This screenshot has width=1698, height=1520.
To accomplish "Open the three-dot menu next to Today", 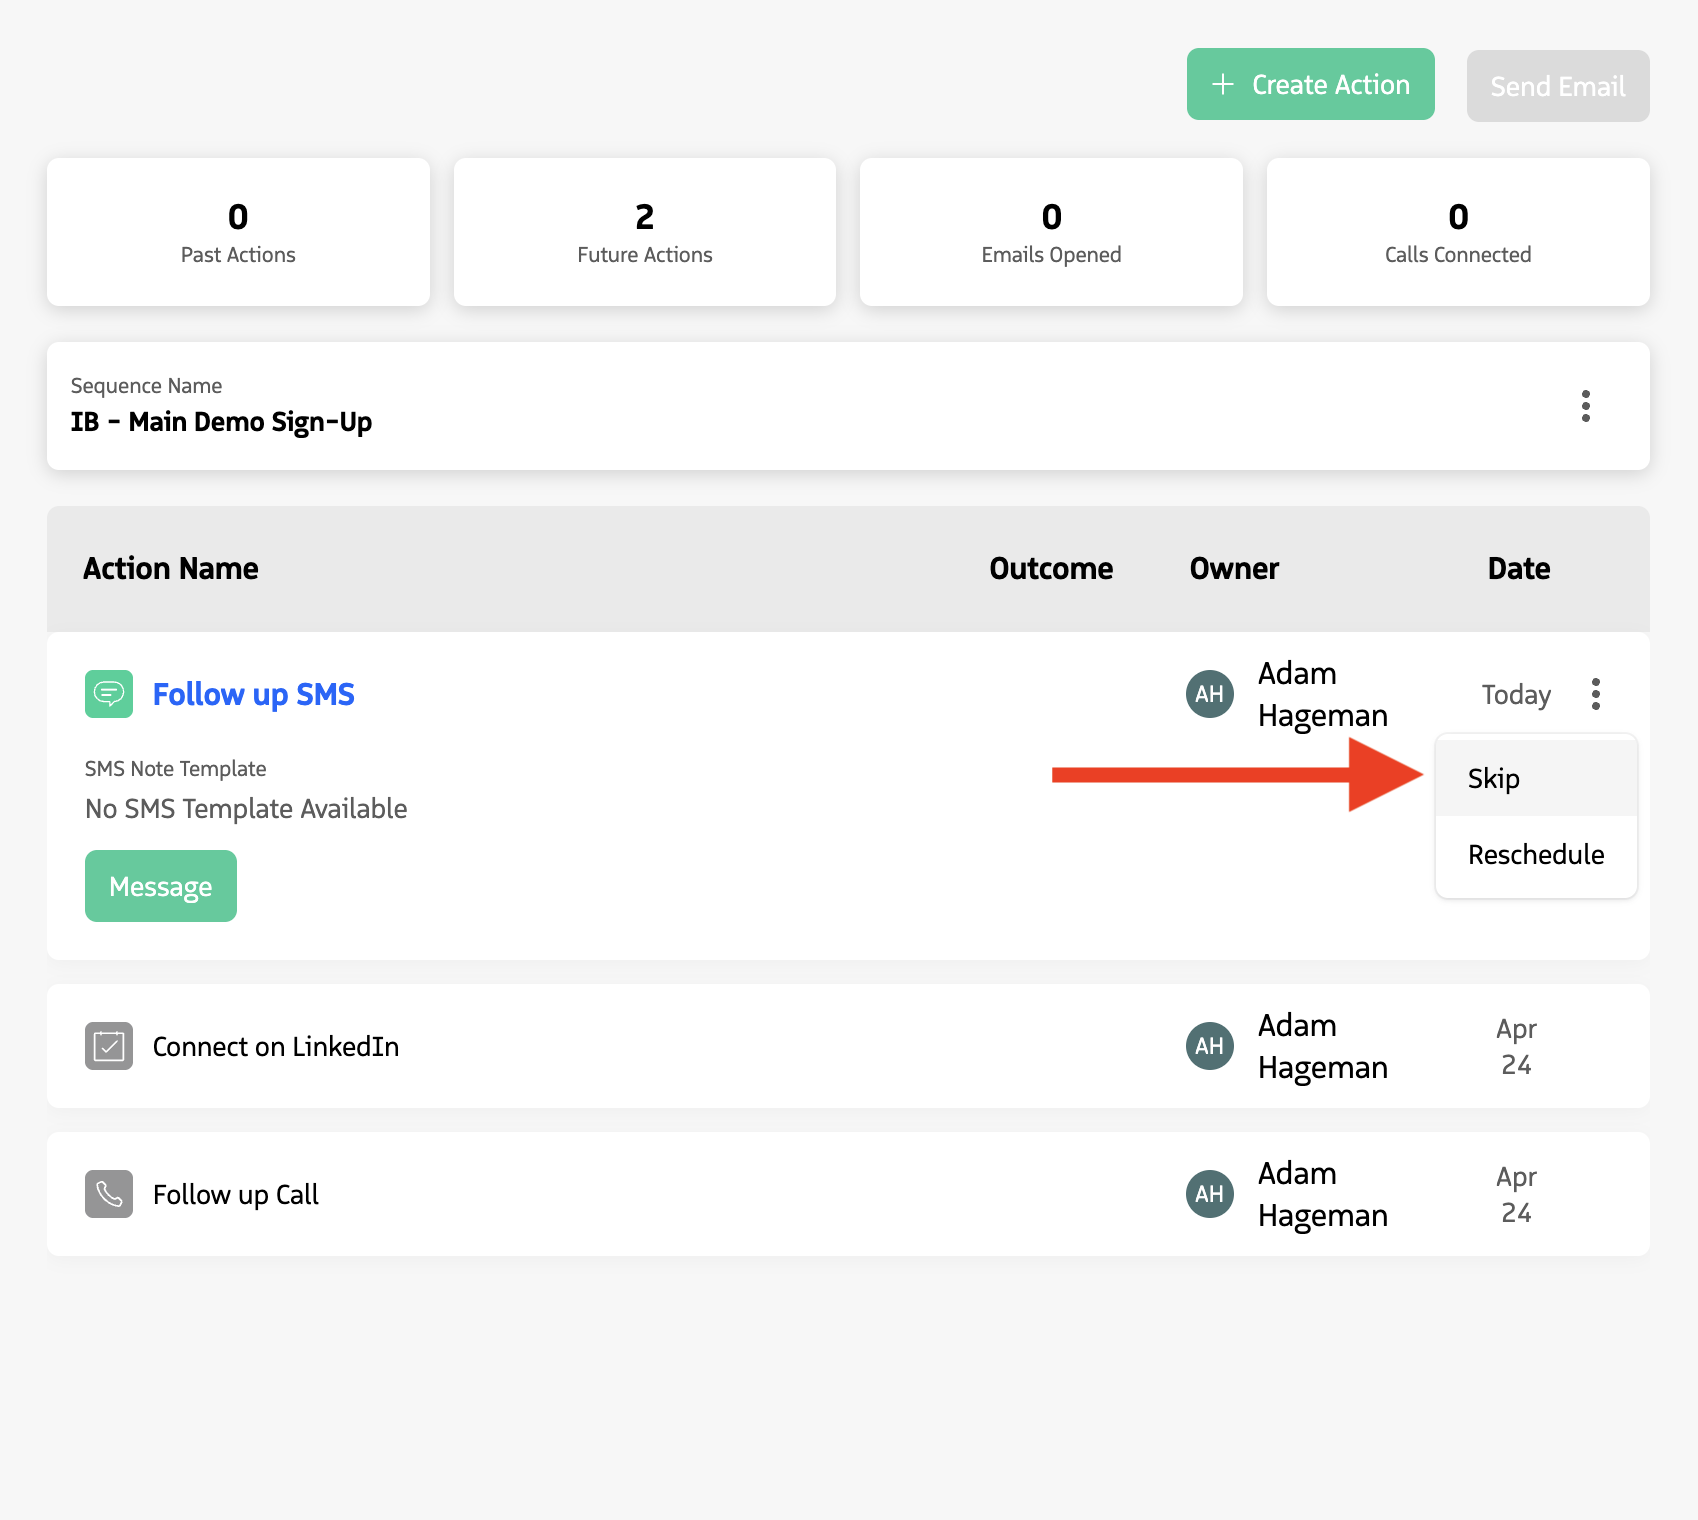I will [x=1596, y=693].
